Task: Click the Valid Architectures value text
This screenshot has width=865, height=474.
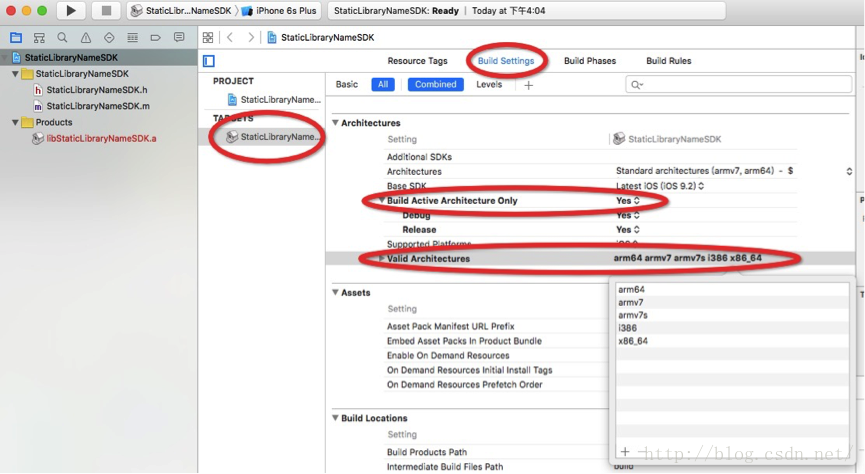Action: click(x=687, y=258)
